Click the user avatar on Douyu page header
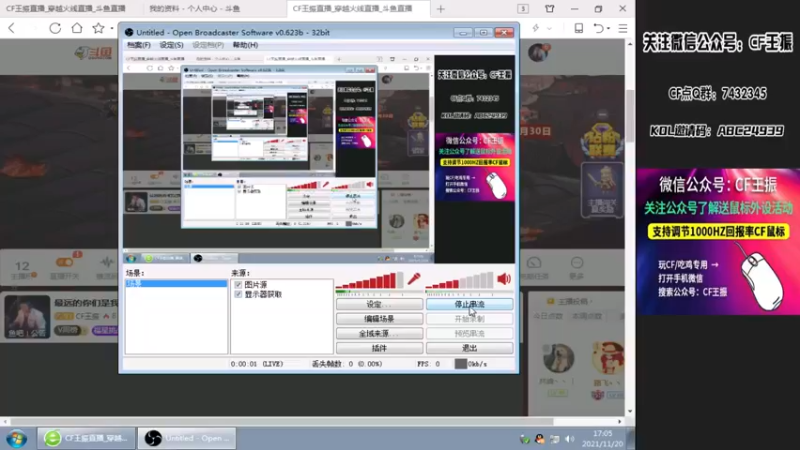The height and width of the screenshot is (450, 800). [x=539, y=53]
